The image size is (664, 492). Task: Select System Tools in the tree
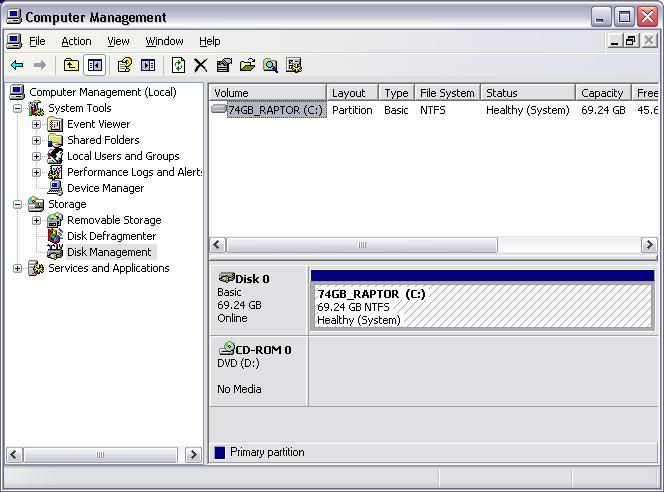coord(80,108)
